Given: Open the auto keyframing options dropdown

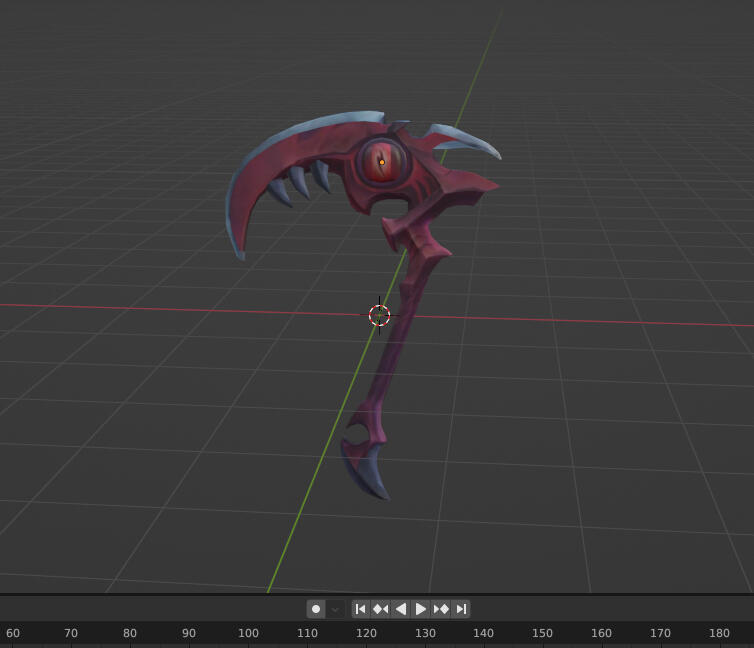Looking at the screenshot, I should click(x=335, y=609).
